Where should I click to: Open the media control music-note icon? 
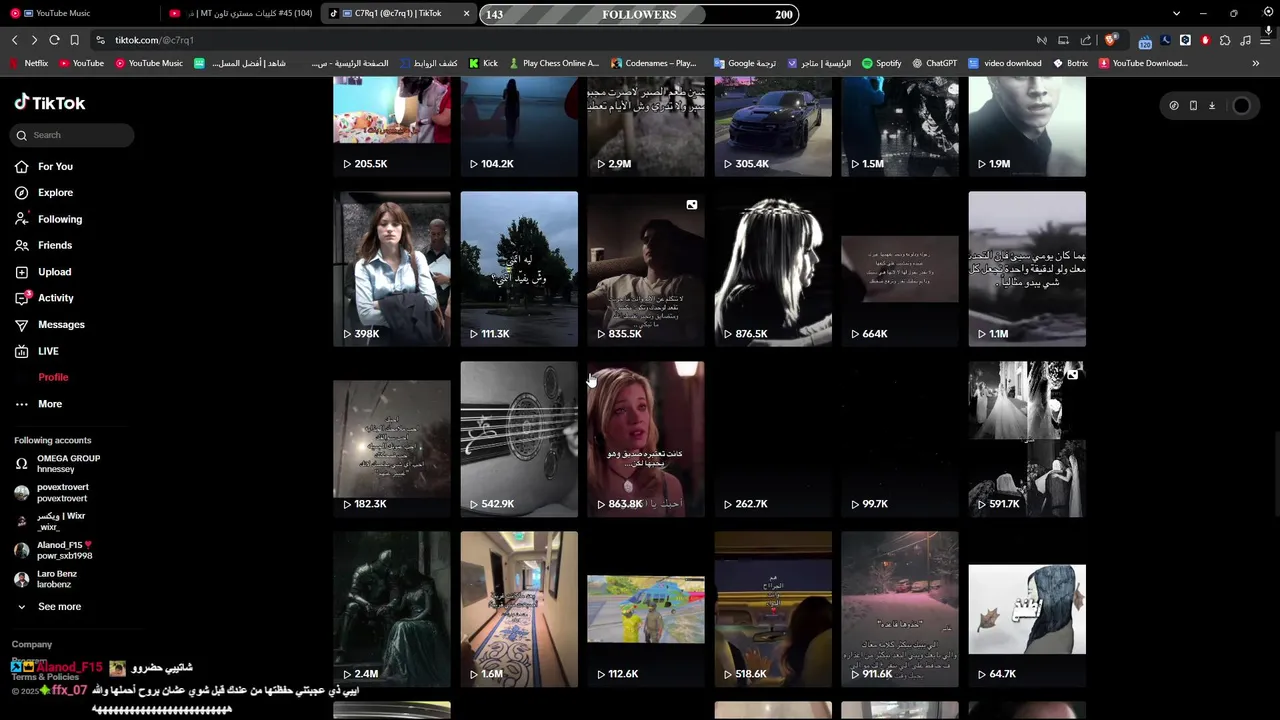pos(1245,40)
